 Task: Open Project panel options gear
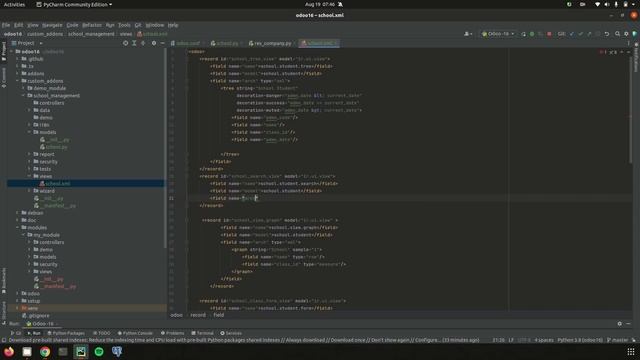click(154, 43)
